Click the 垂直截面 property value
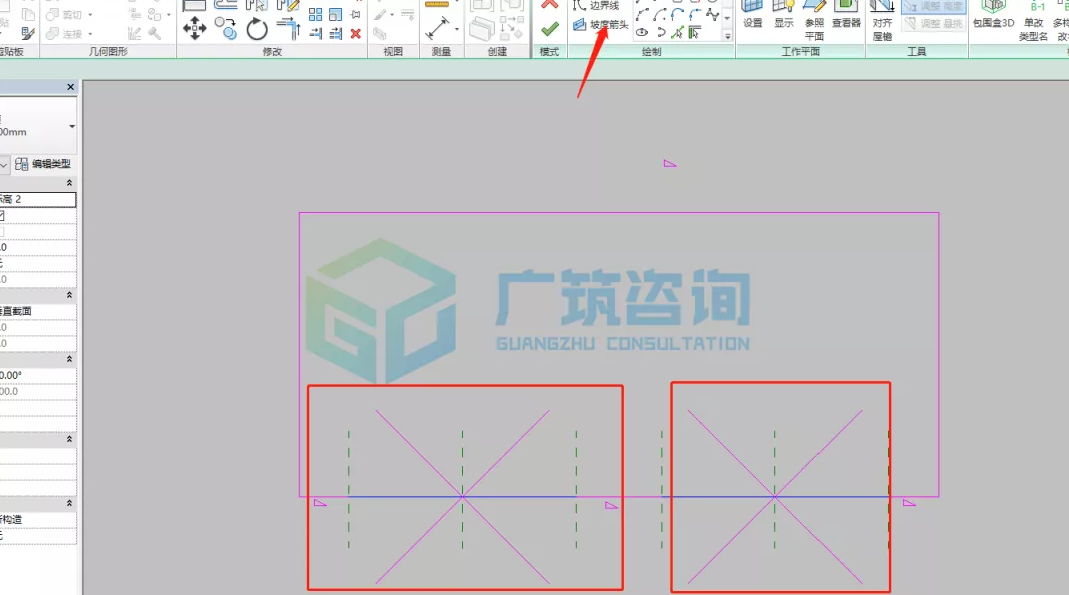Screen dimensions: 1069x595 click(38, 311)
